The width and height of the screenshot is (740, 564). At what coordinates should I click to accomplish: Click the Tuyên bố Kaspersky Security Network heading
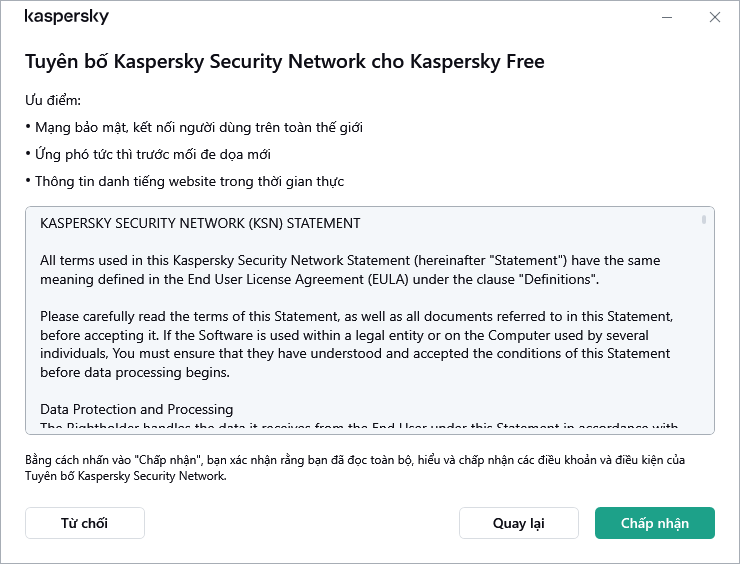coord(284,62)
